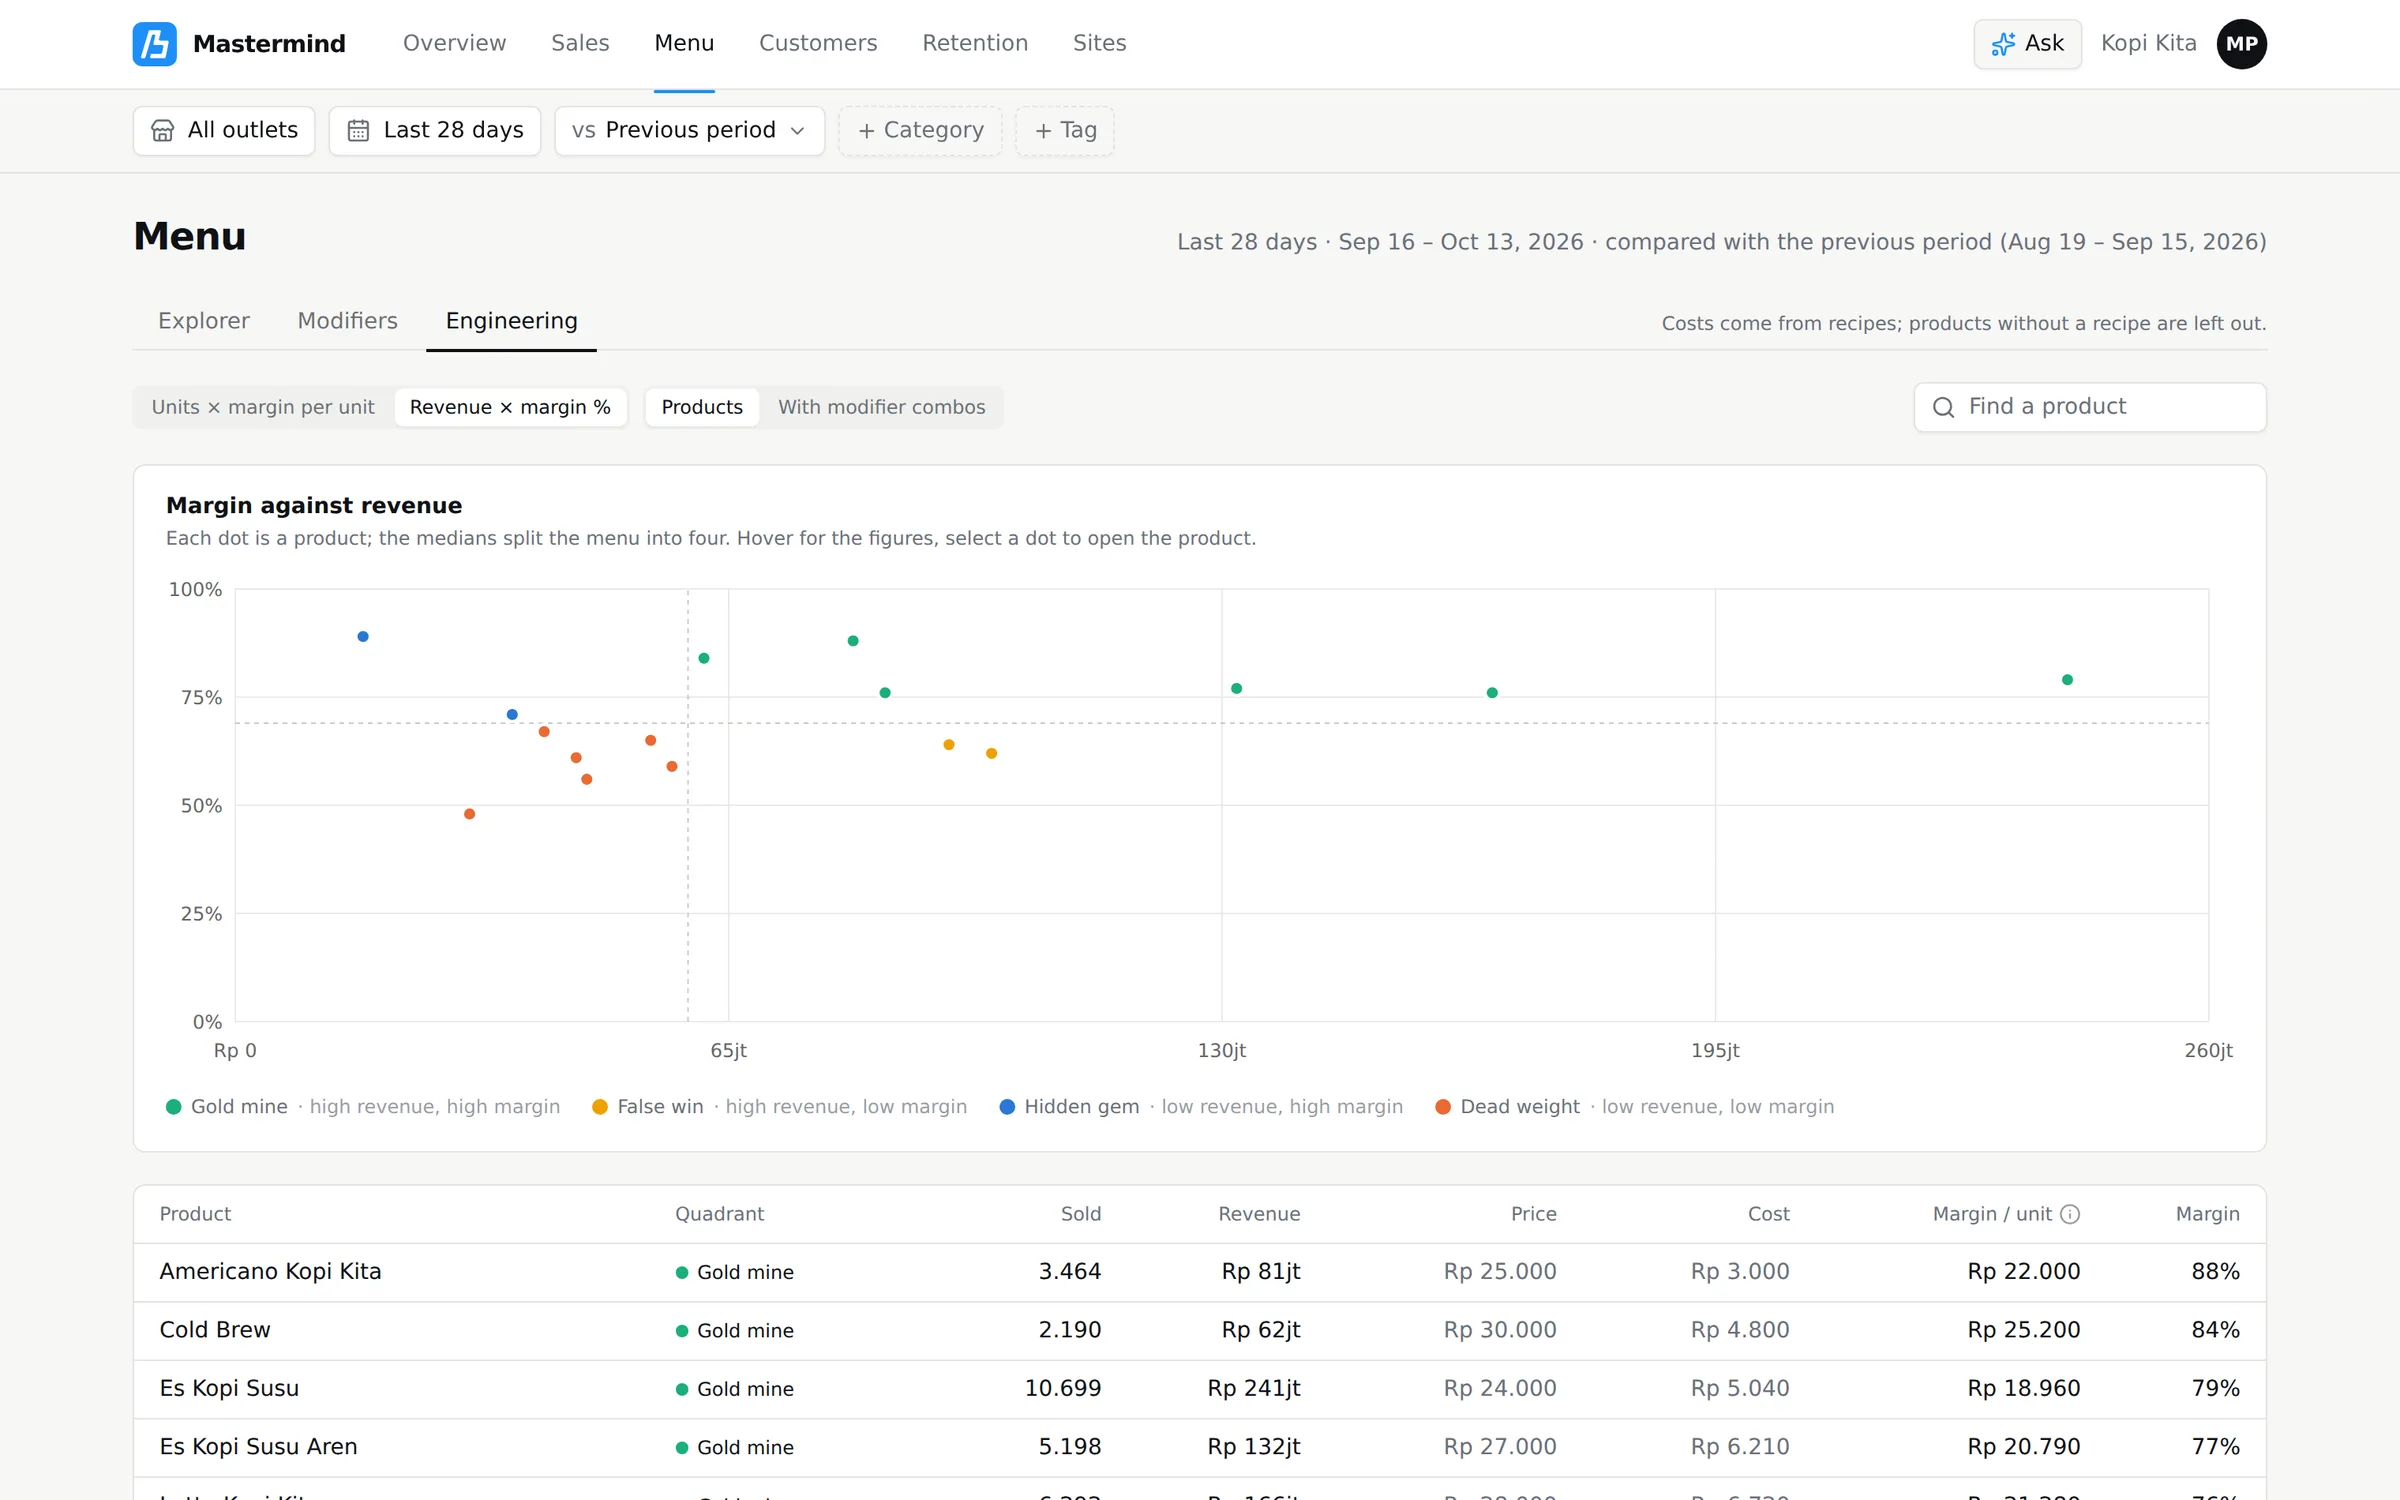Screen dimensions: 2400x1500
Task: Click the Dead weight legend entry
Action: 1635,1107
